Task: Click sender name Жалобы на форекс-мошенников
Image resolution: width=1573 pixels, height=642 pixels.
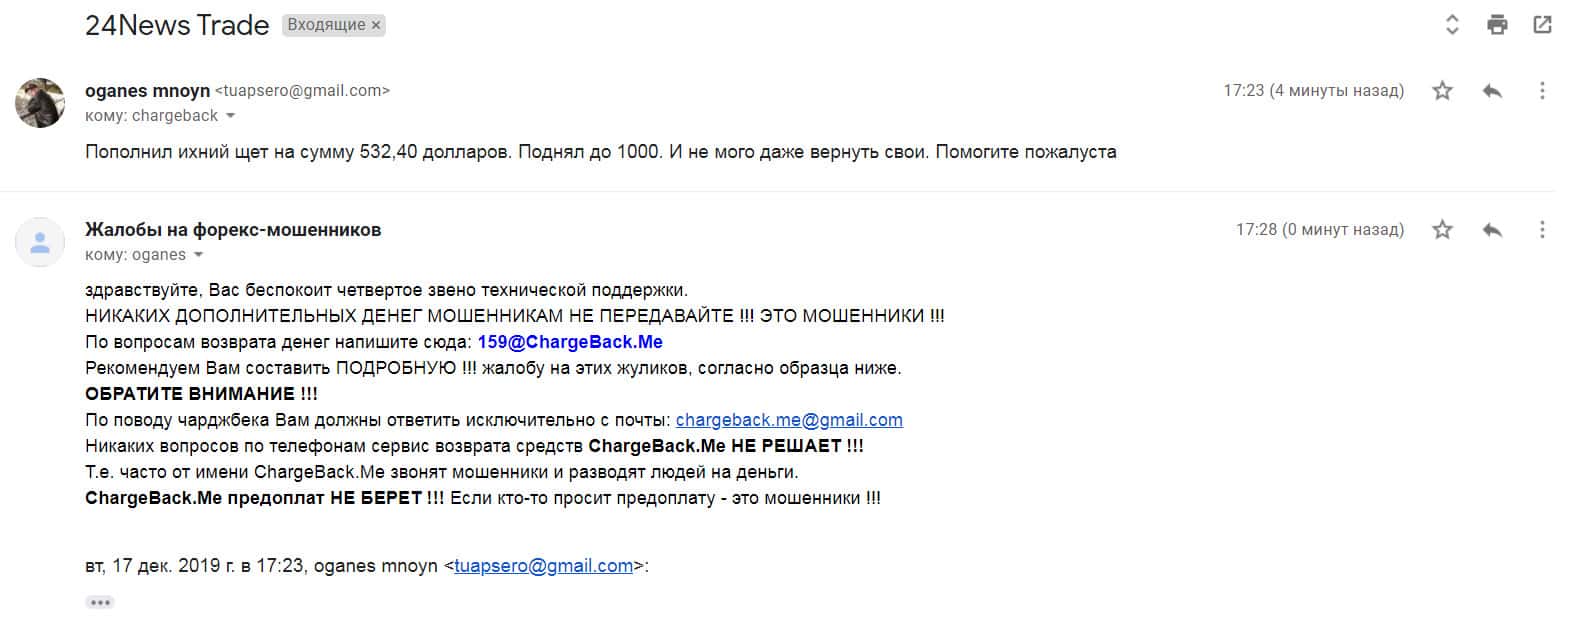Action: (233, 230)
